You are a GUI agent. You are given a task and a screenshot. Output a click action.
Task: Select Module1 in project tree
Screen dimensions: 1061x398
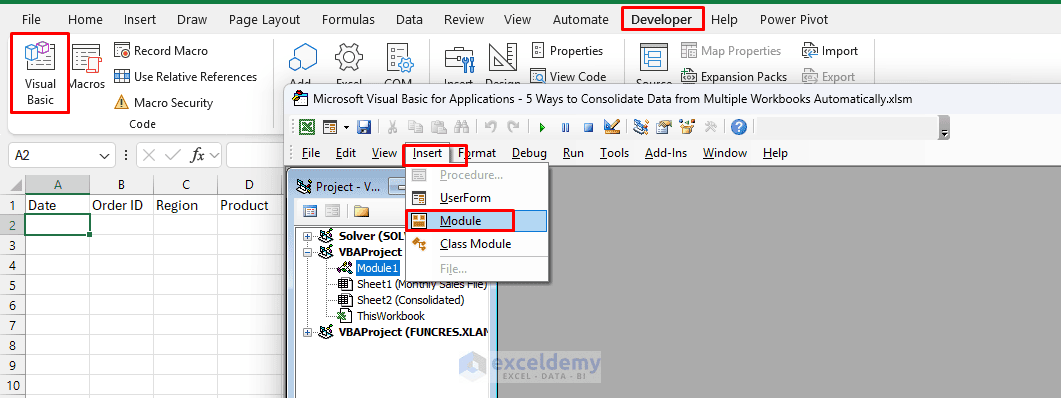pyautogui.click(x=378, y=268)
